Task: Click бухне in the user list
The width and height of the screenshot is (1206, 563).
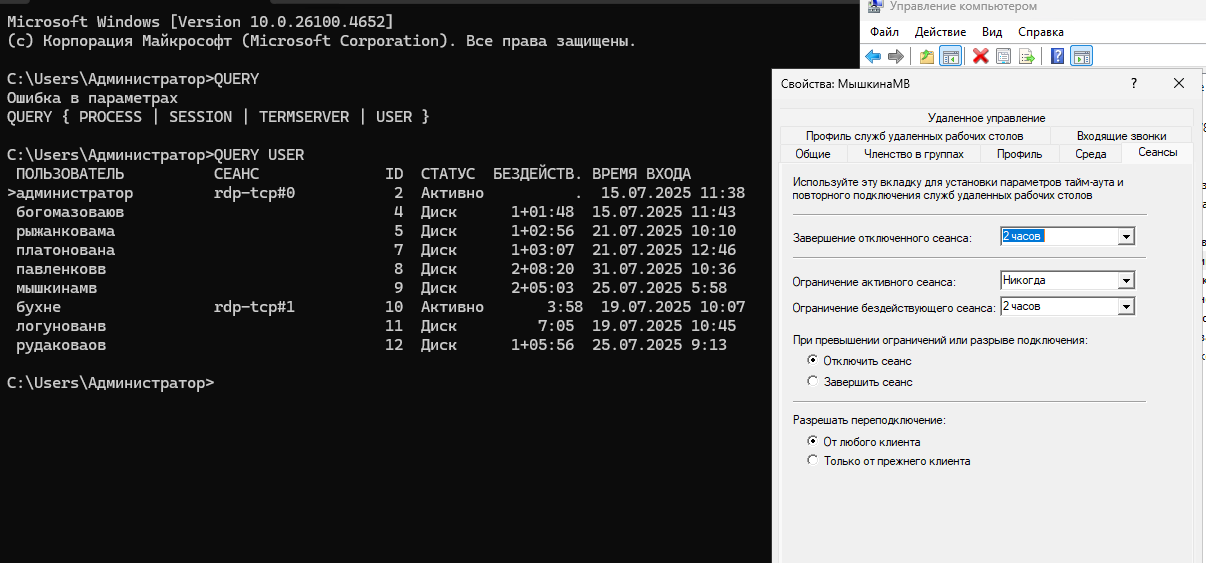Action: click(39, 307)
